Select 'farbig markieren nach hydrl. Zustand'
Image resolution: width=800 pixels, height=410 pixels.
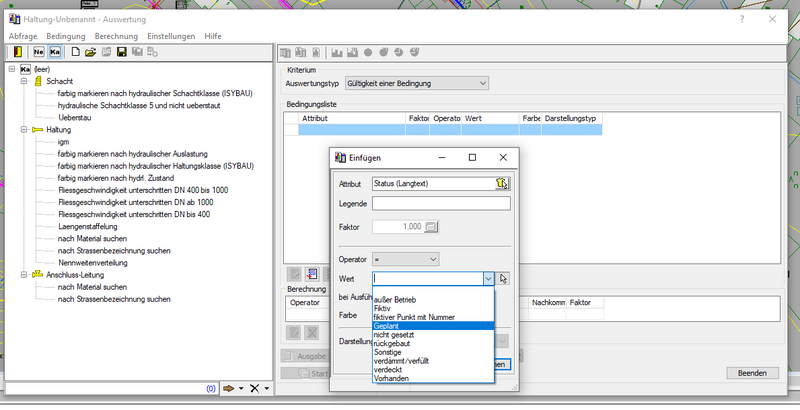116,178
